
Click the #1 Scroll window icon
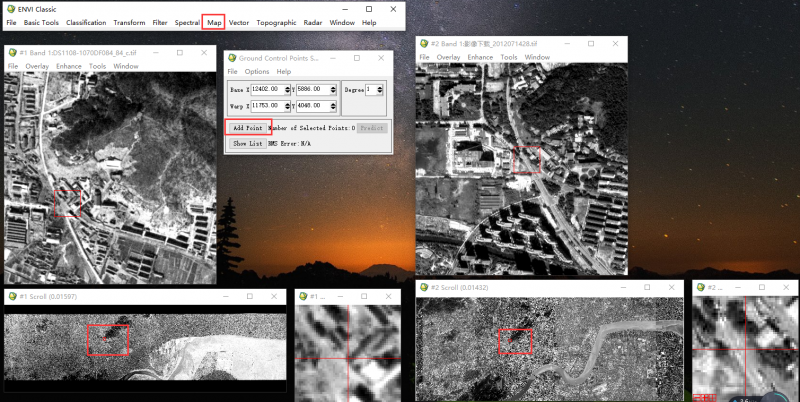tap(11, 297)
